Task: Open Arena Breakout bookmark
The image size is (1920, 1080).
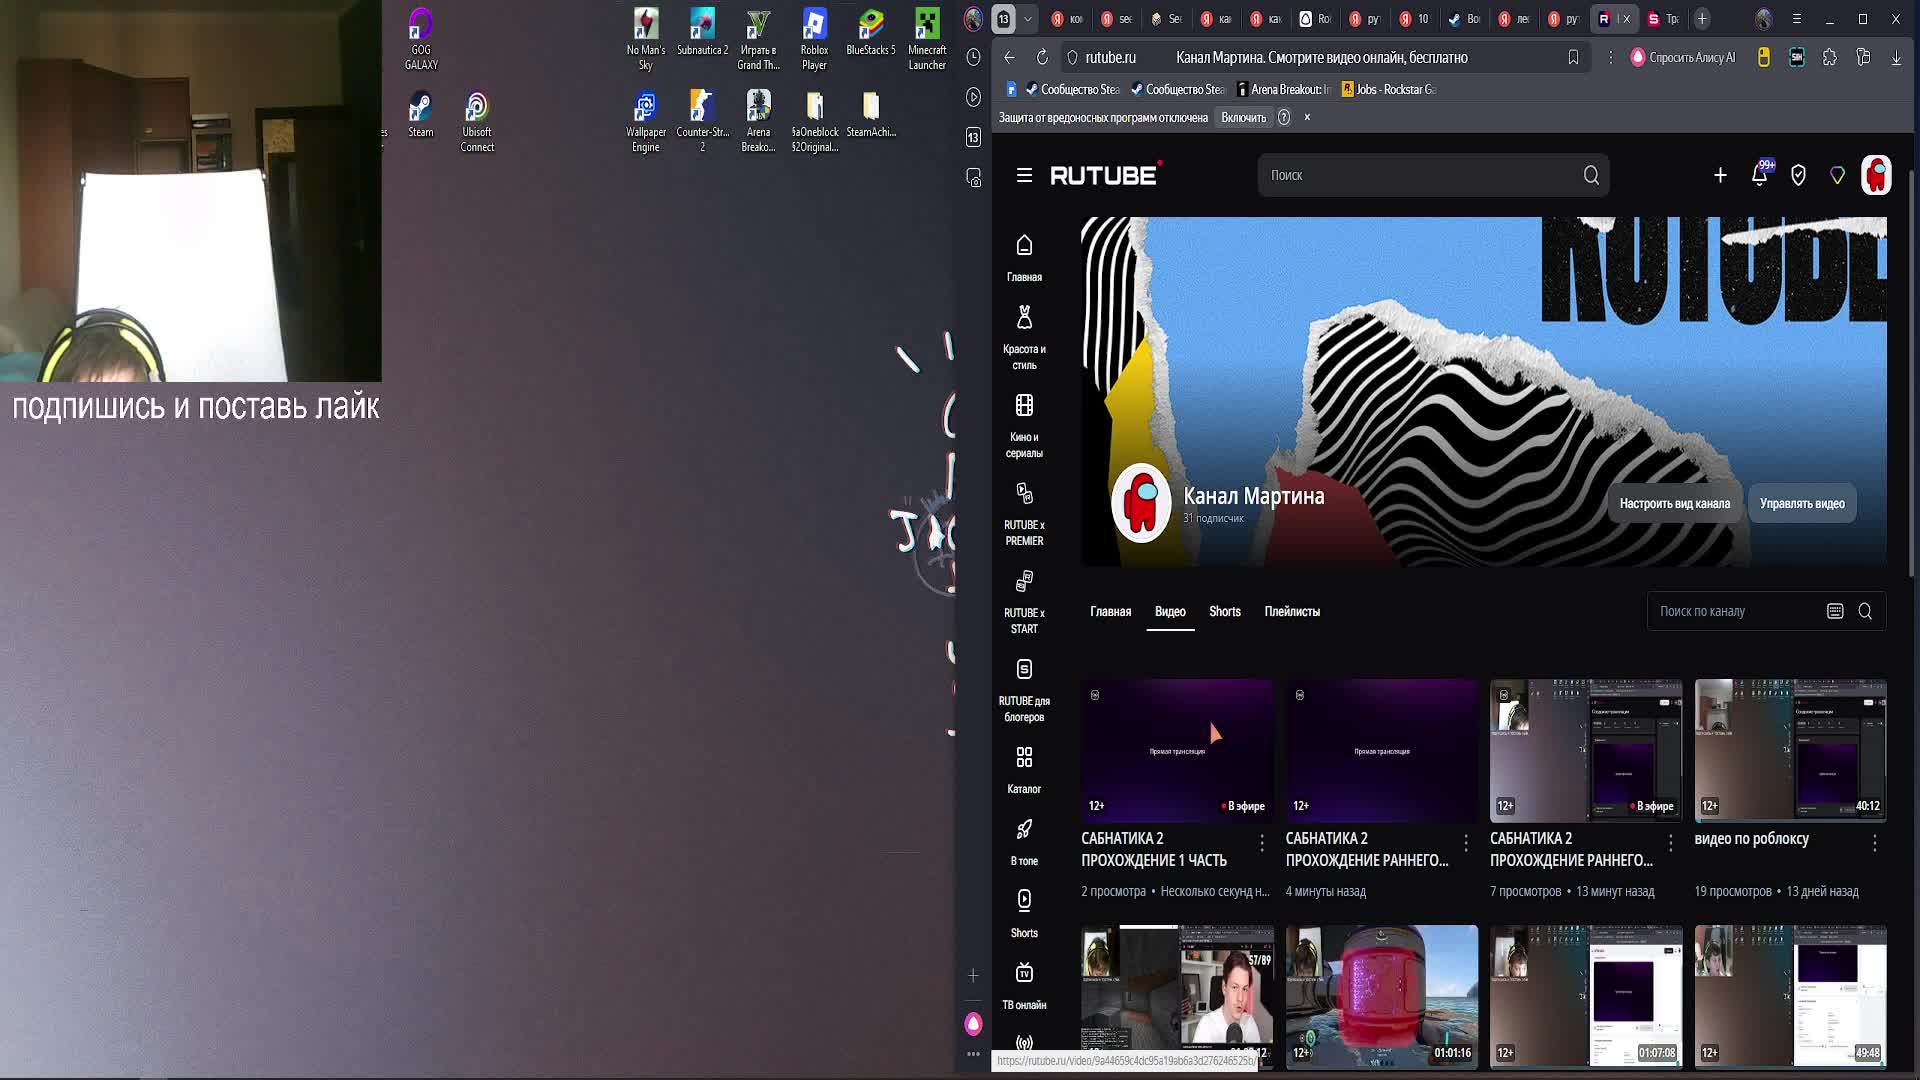Action: pyautogui.click(x=1284, y=90)
